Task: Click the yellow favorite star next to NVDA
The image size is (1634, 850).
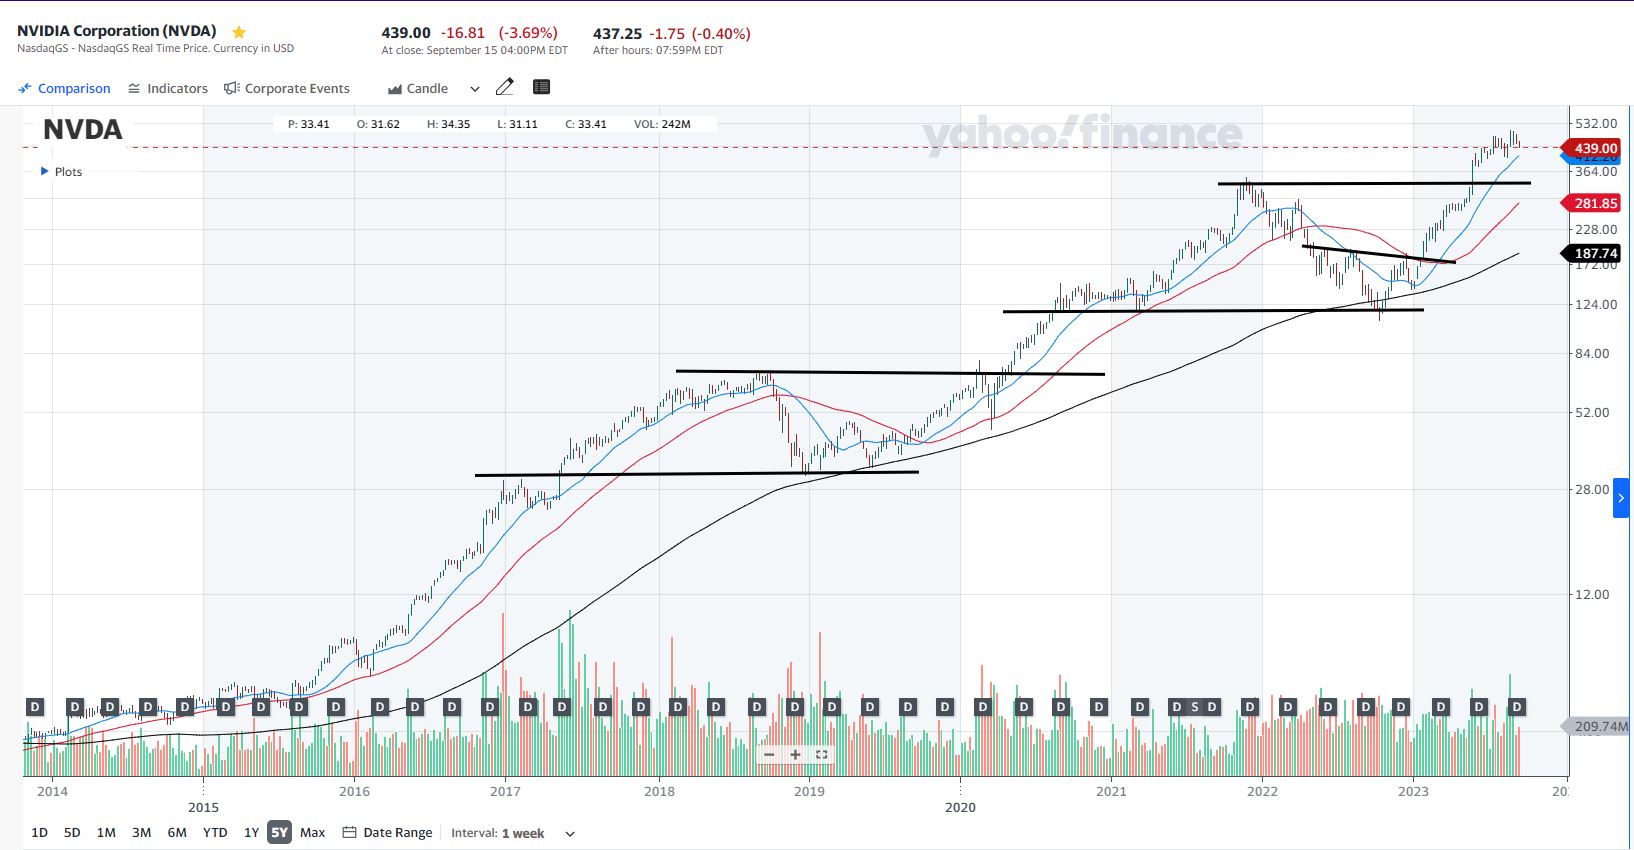Action: click(x=239, y=32)
